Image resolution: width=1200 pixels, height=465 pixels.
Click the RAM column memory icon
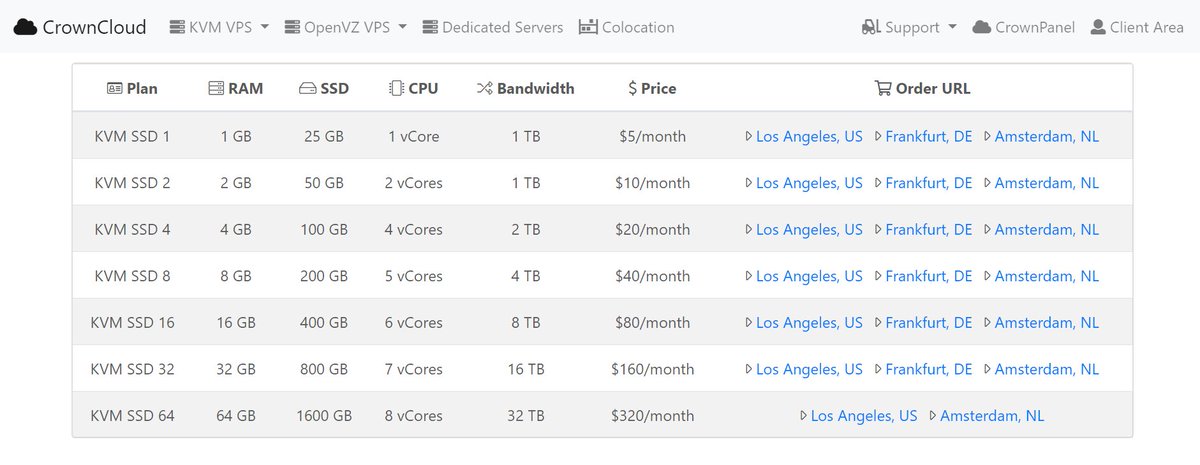pyautogui.click(x=216, y=88)
